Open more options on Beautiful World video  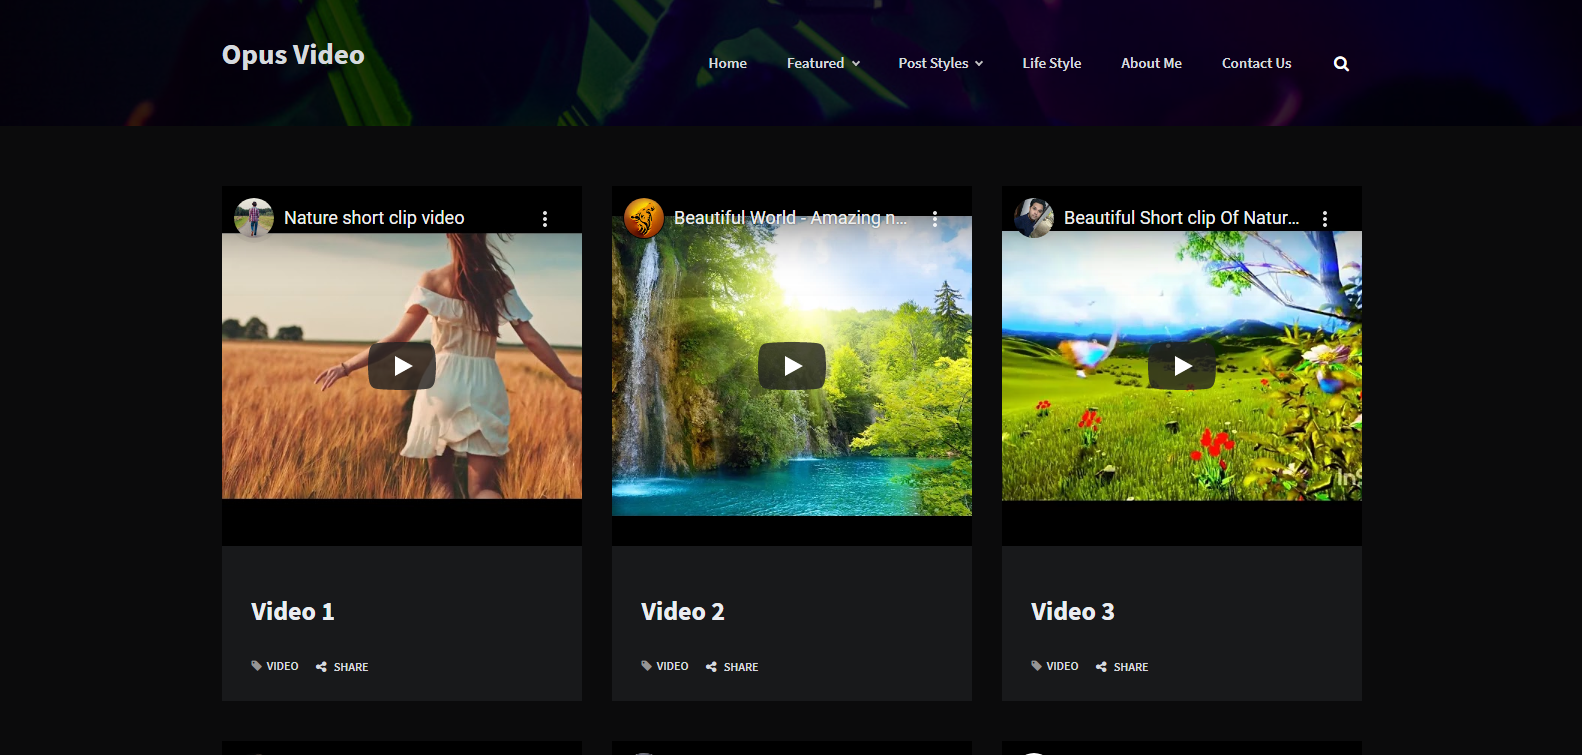click(x=935, y=218)
